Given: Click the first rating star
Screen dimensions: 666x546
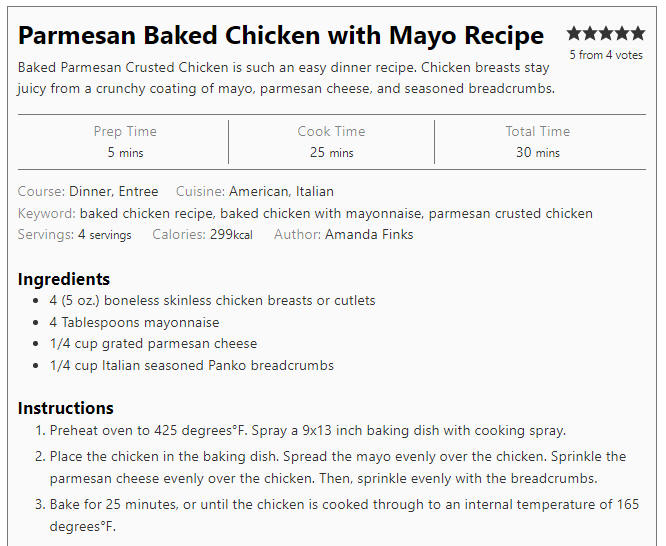Looking at the screenshot, I should 574,33.
